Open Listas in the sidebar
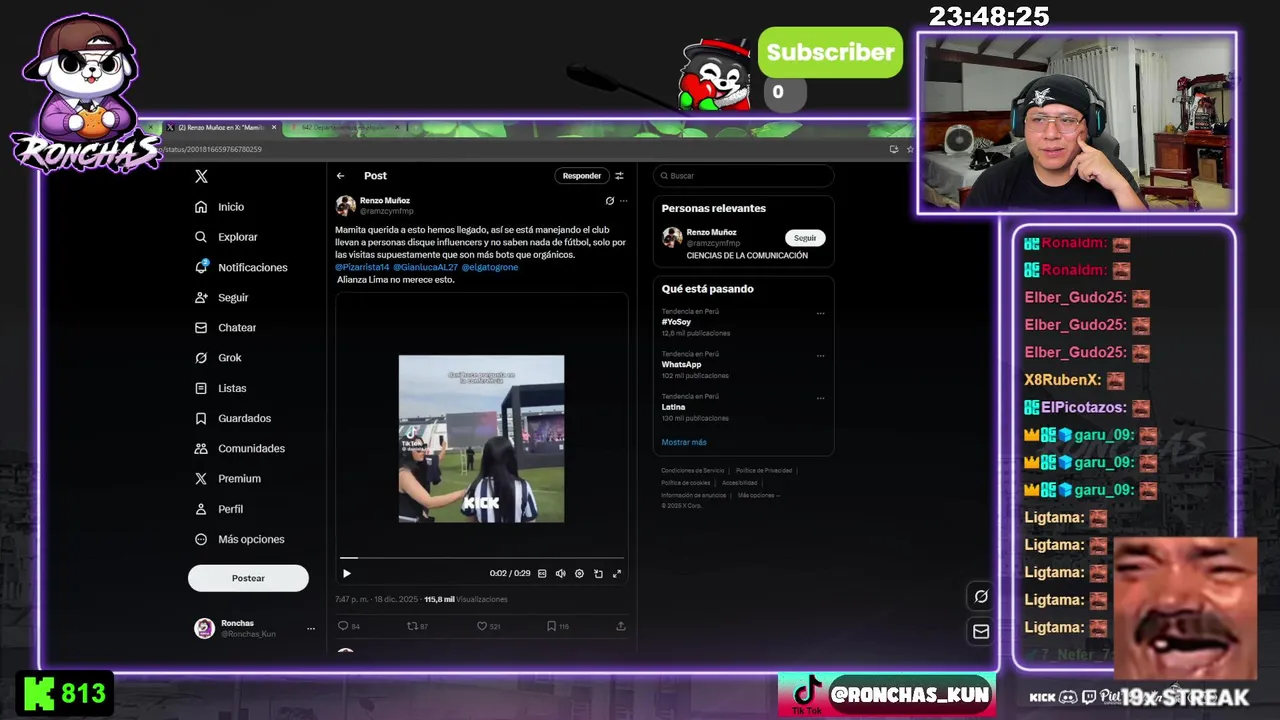This screenshot has width=1280, height=720. (x=220, y=388)
